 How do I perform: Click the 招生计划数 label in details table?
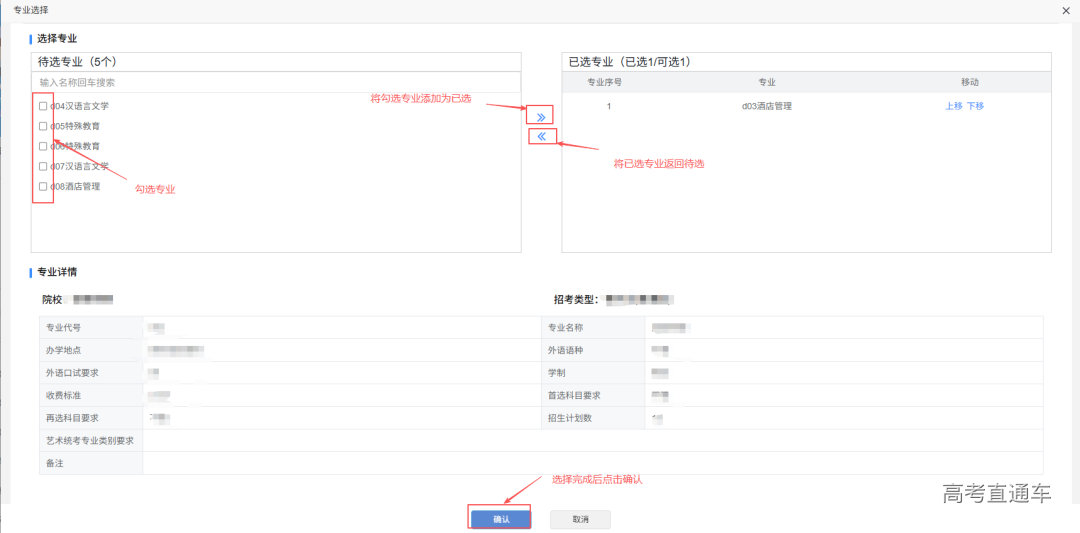coord(569,418)
